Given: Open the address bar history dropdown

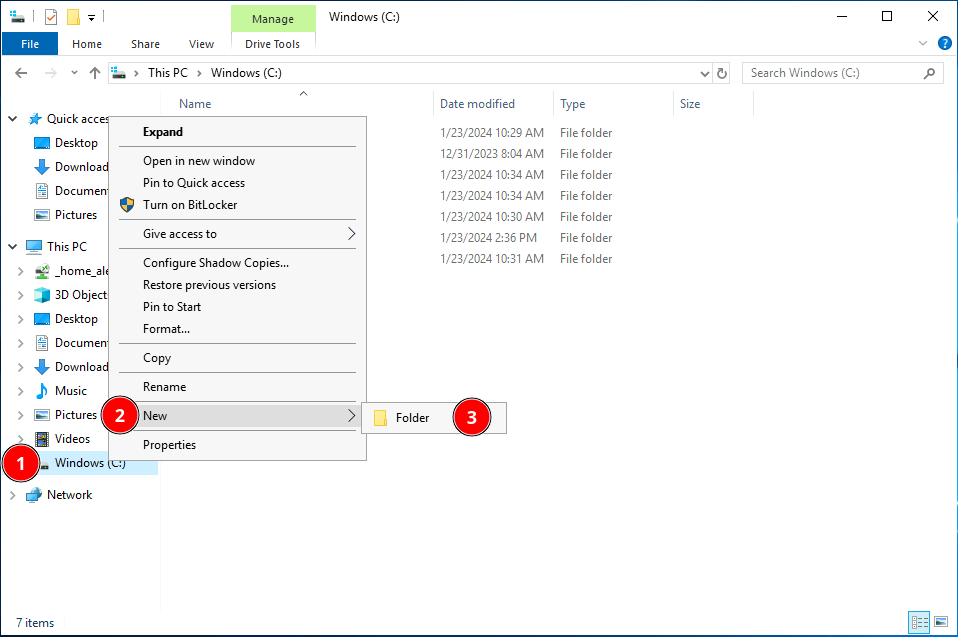Looking at the screenshot, I should (704, 73).
